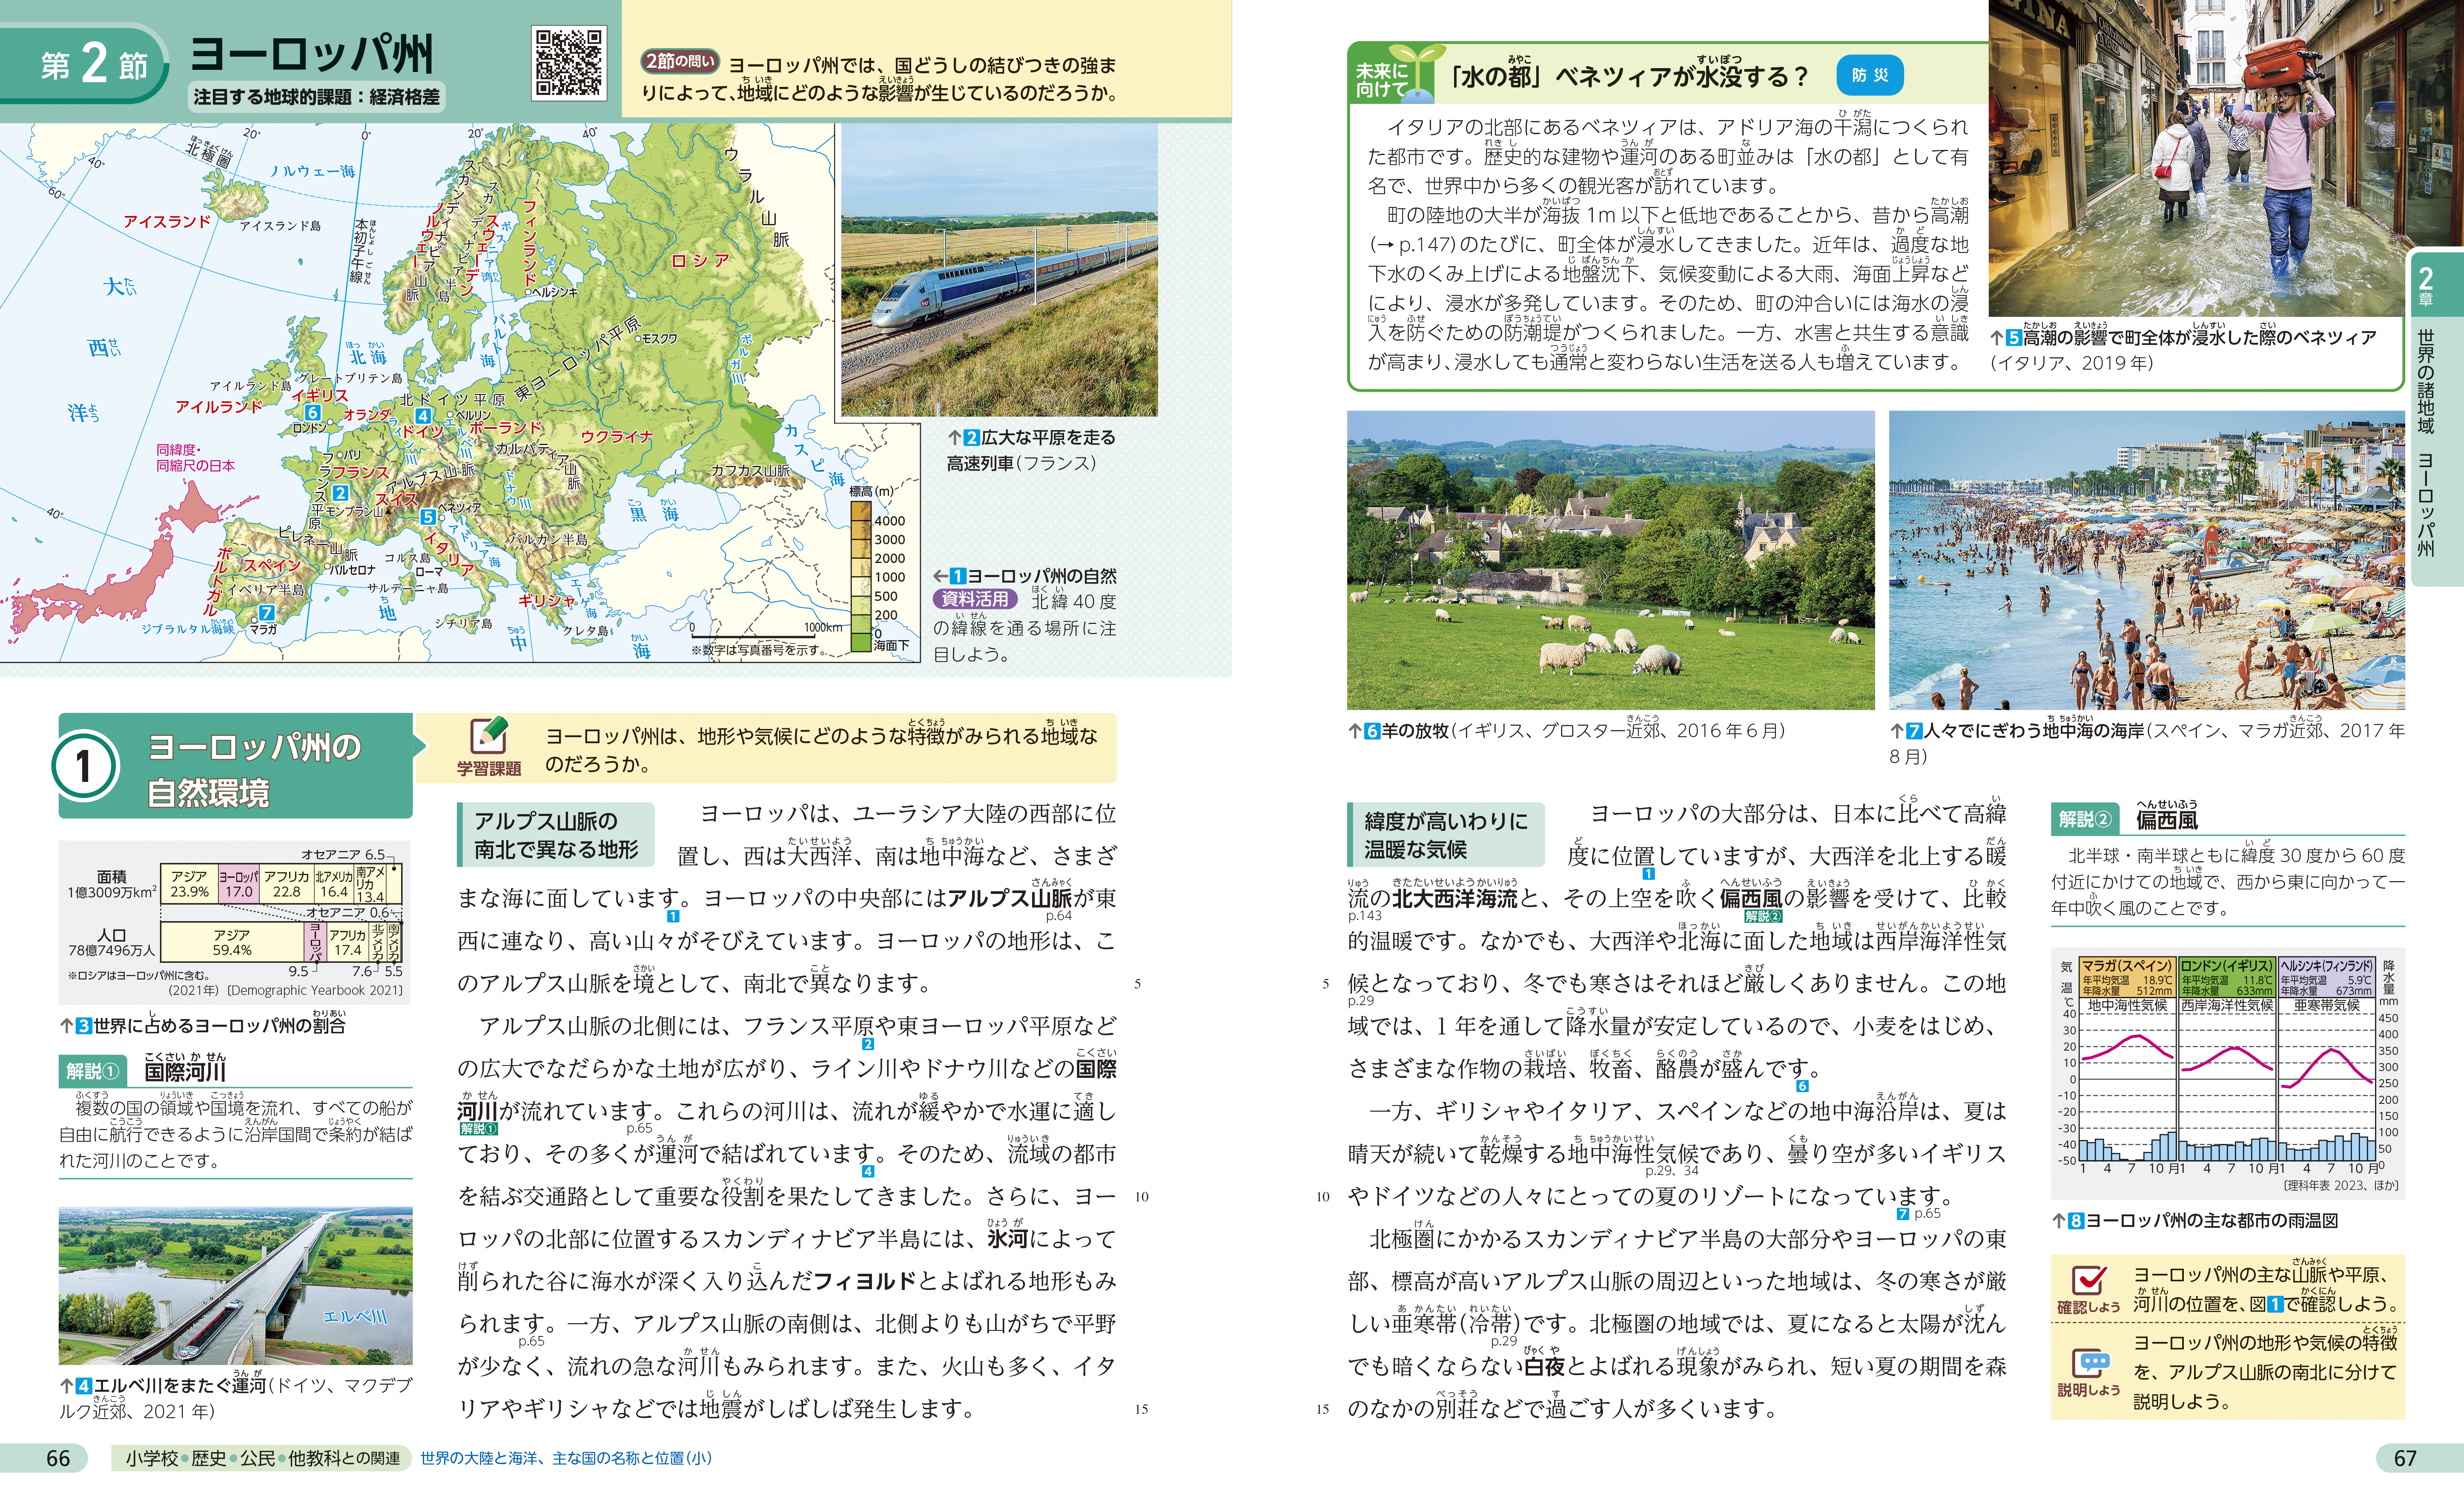This screenshot has width=2464, height=1508.
Task: Click blue photo marker 5 on the map near ベネツィア
Action: (x=428, y=517)
